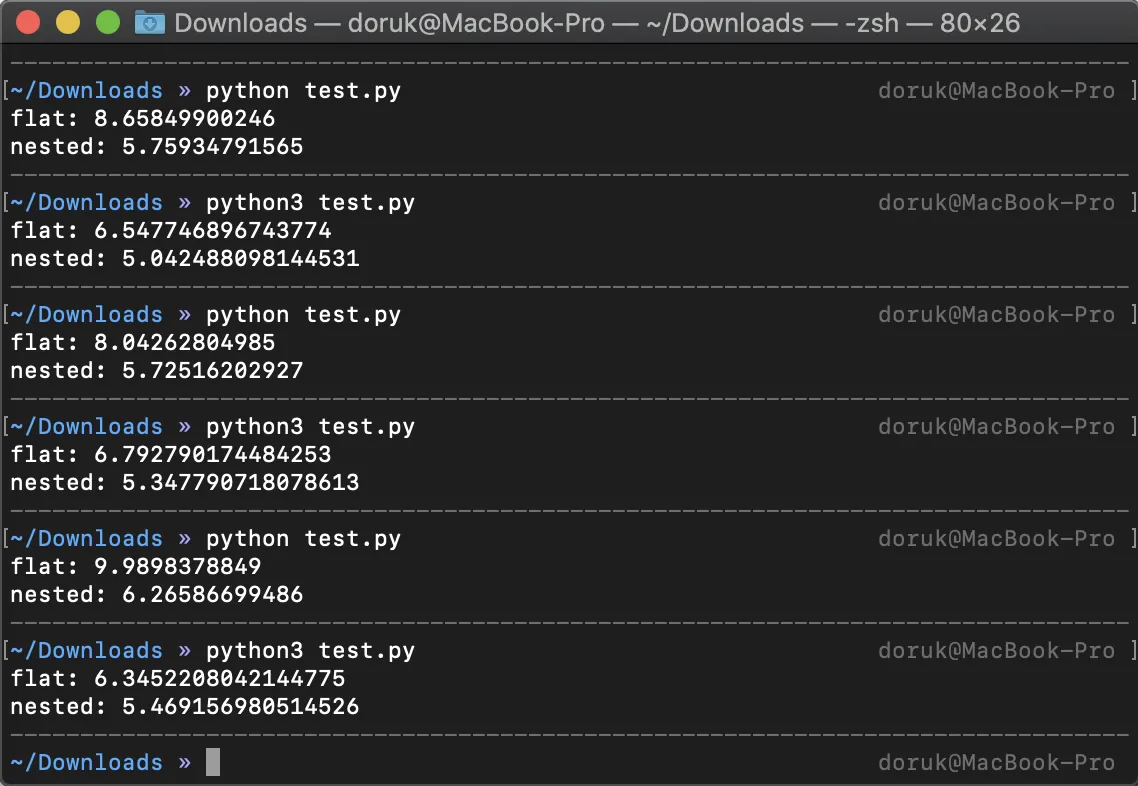Image resolution: width=1138 pixels, height=786 pixels.
Task: Click the output line nested: 6.26586699486
Action: 156,595
